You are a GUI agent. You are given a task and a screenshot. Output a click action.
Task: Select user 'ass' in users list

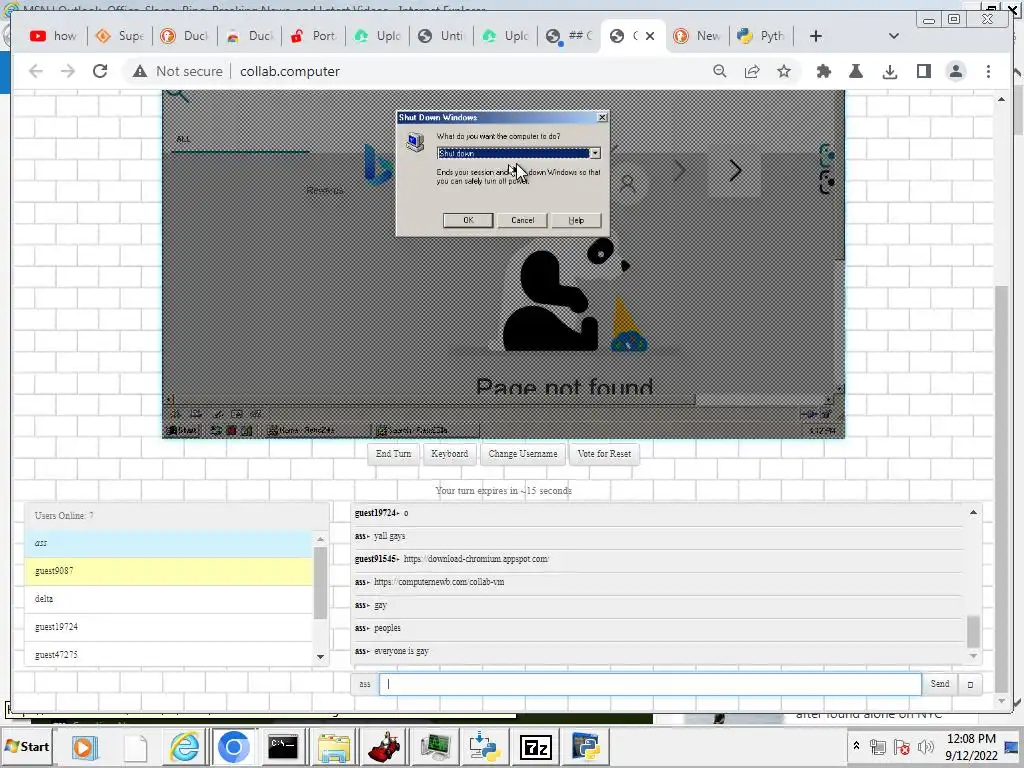point(168,543)
